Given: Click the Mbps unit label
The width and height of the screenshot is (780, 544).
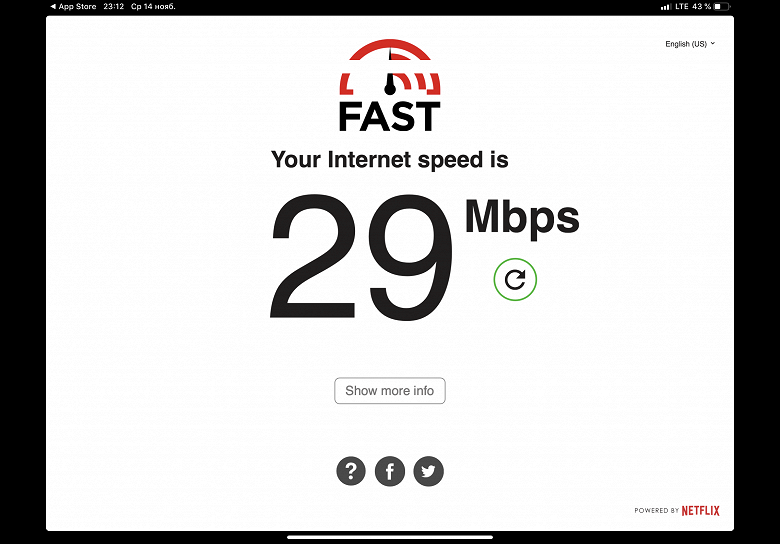Looking at the screenshot, I should click(x=522, y=217).
